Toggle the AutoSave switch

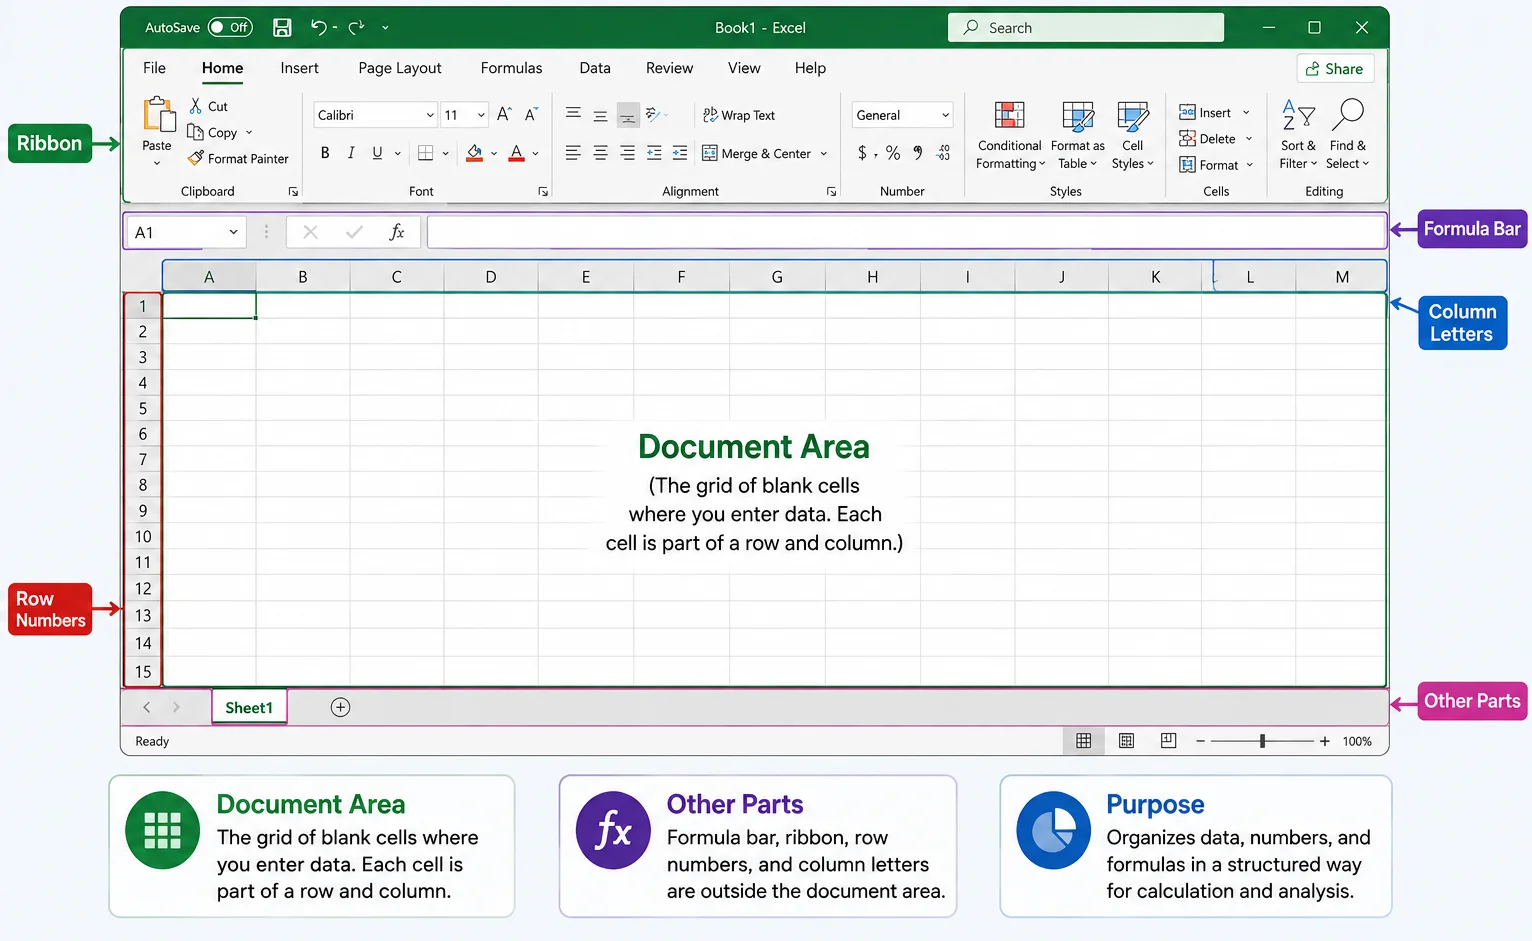tap(230, 28)
